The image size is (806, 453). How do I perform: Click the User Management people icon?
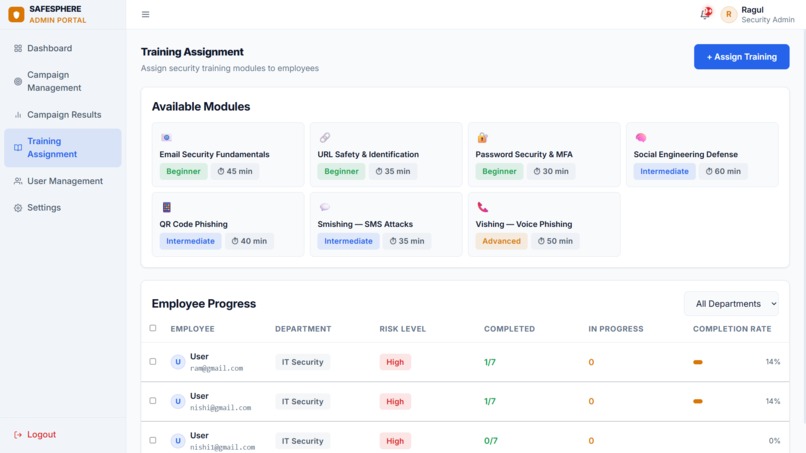pos(18,181)
